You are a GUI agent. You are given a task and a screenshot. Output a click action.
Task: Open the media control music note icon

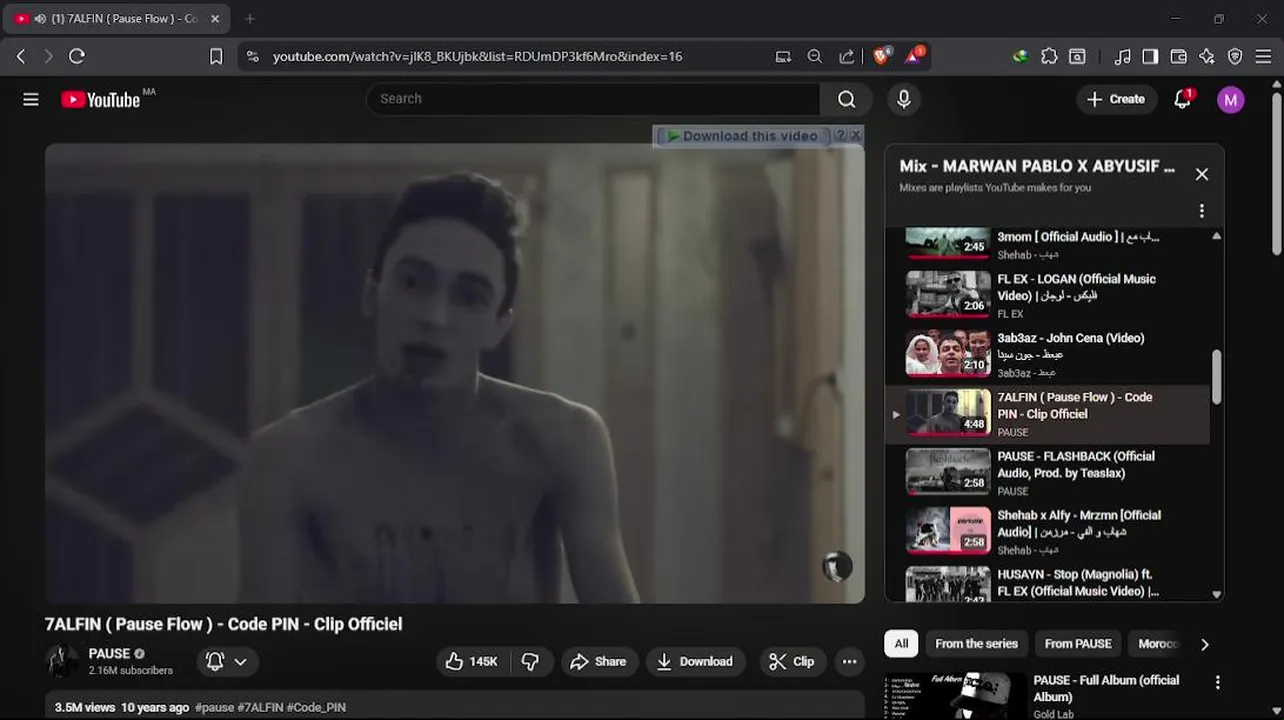pyautogui.click(x=1122, y=57)
